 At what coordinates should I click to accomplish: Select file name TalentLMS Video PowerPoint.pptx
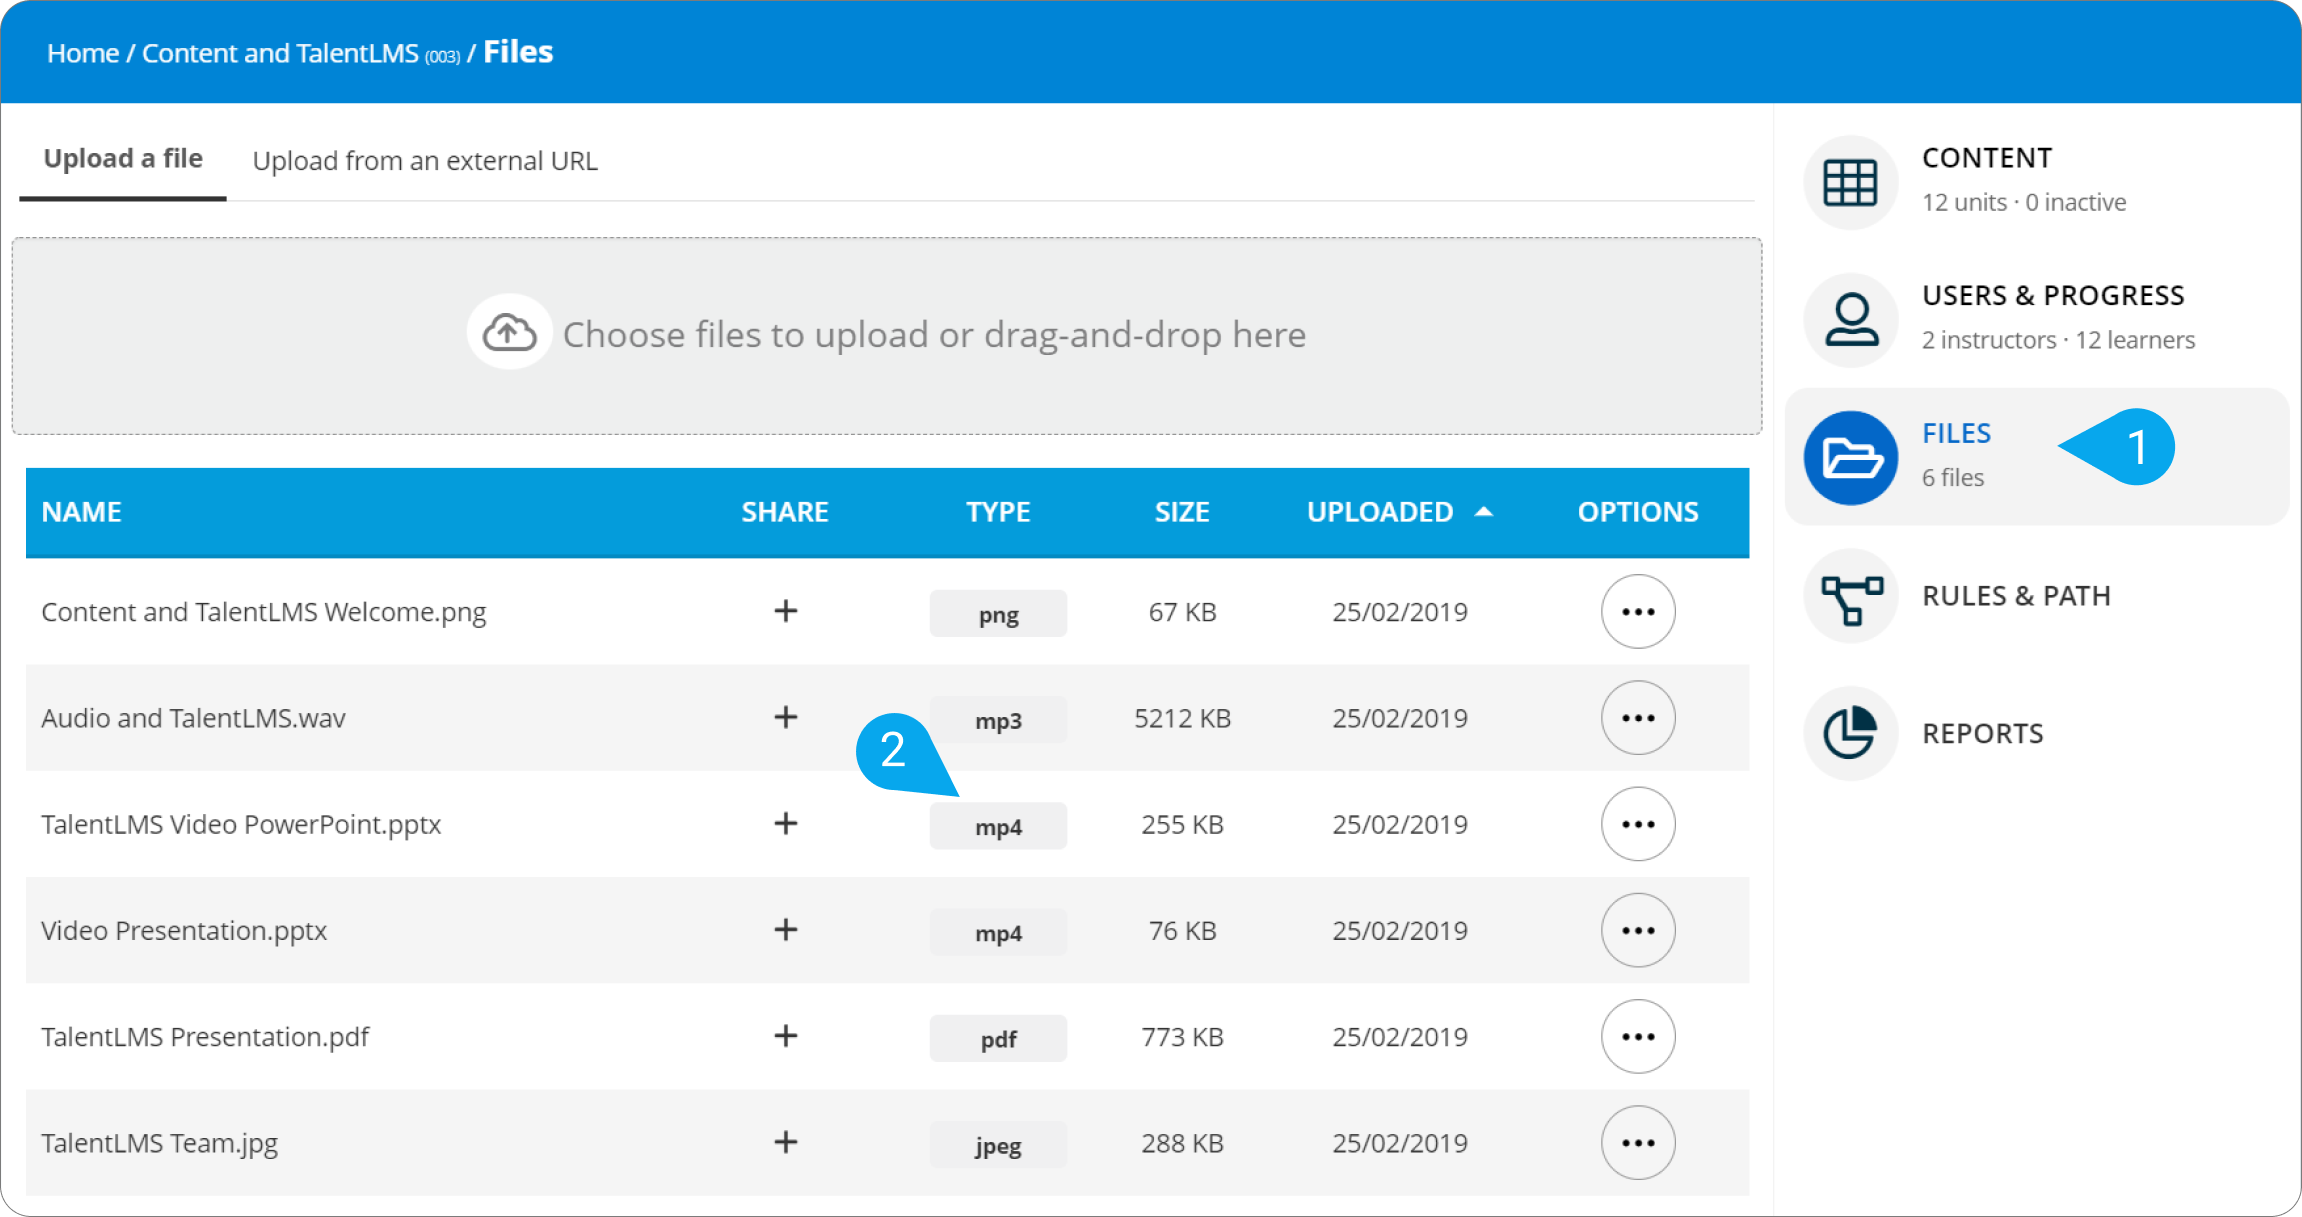coord(241,824)
